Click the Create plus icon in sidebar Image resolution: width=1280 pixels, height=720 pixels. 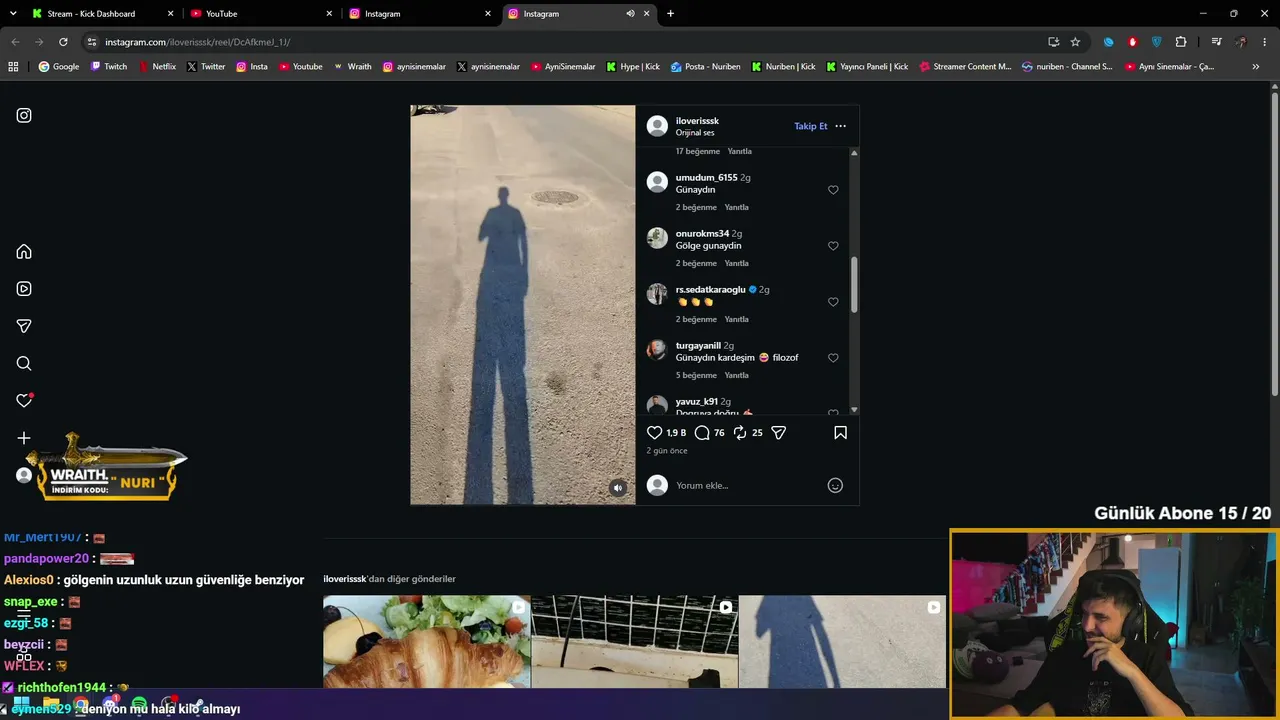point(24,438)
